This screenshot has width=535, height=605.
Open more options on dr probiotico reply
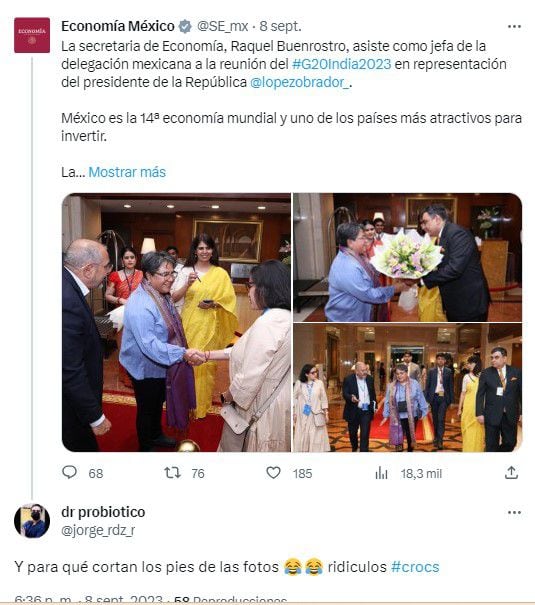click(514, 512)
